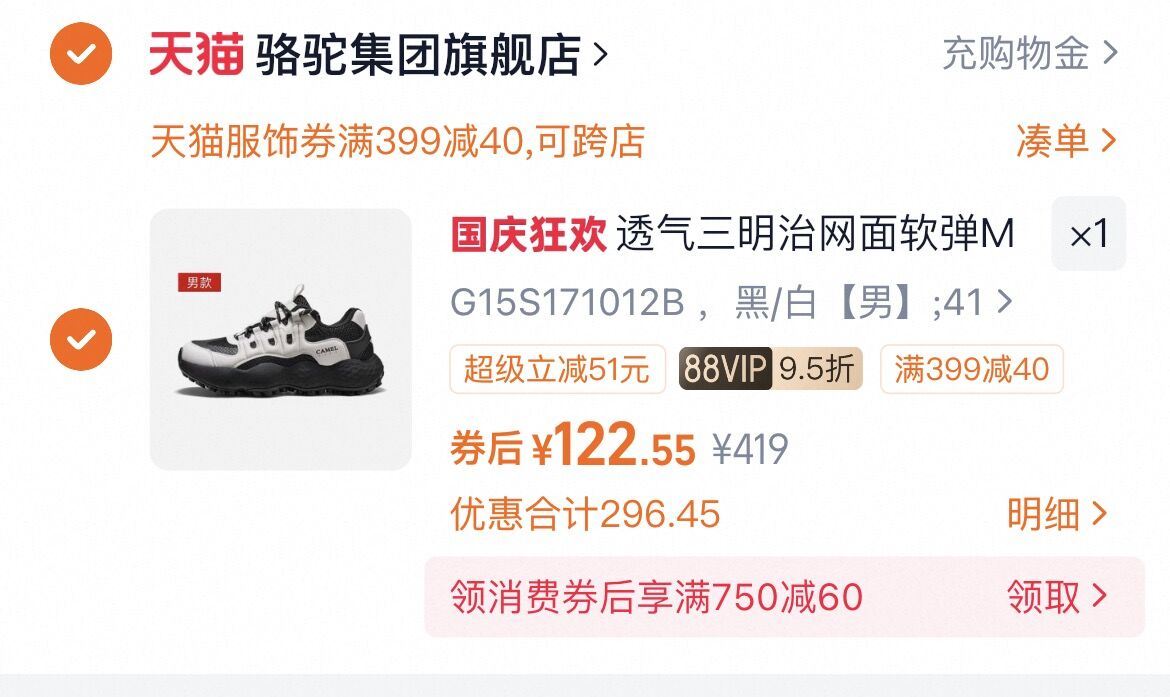
Task: Open the black-white shoe product thumbnail
Action: pyautogui.click(x=281, y=340)
